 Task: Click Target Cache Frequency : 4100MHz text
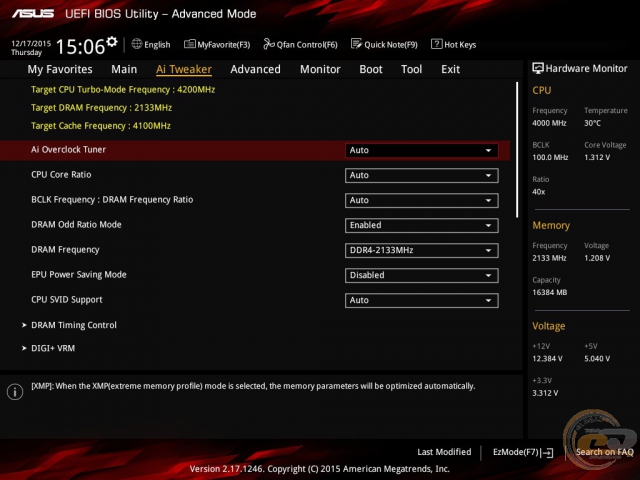pos(101,126)
